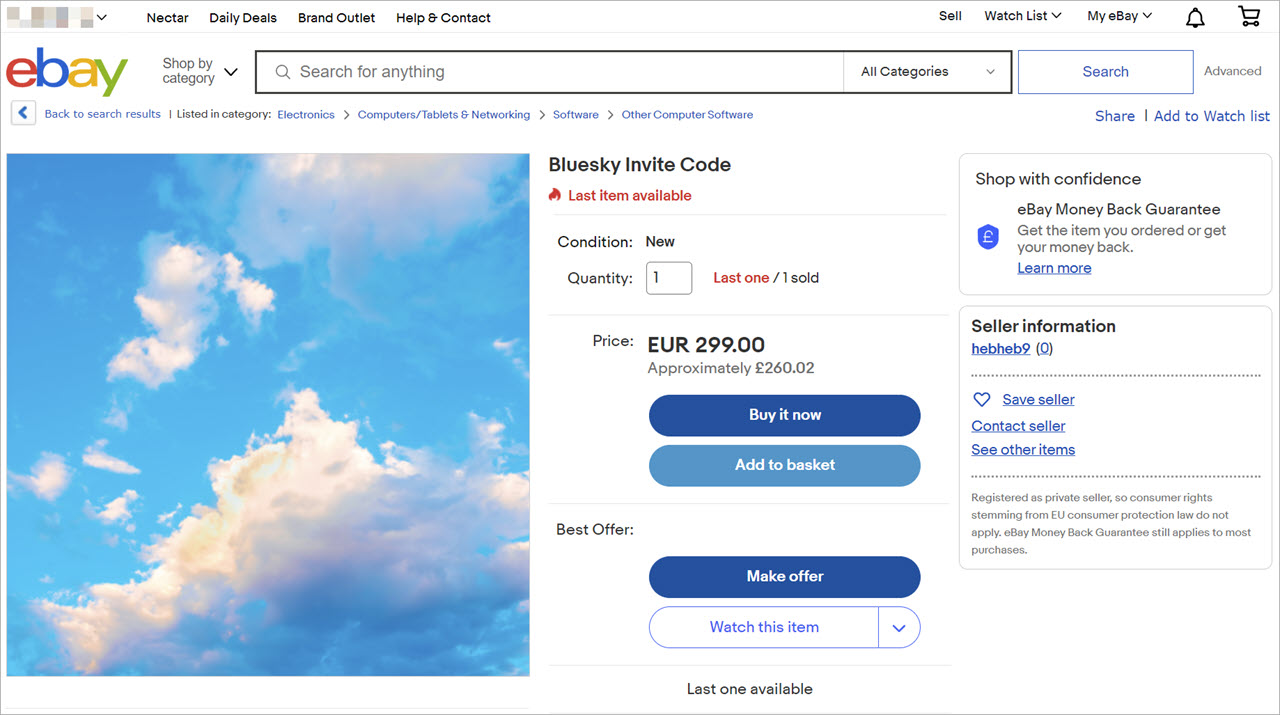Expand the Watch List dropdown
Image resolution: width=1280 pixels, height=715 pixels.
click(x=1023, y=16)
